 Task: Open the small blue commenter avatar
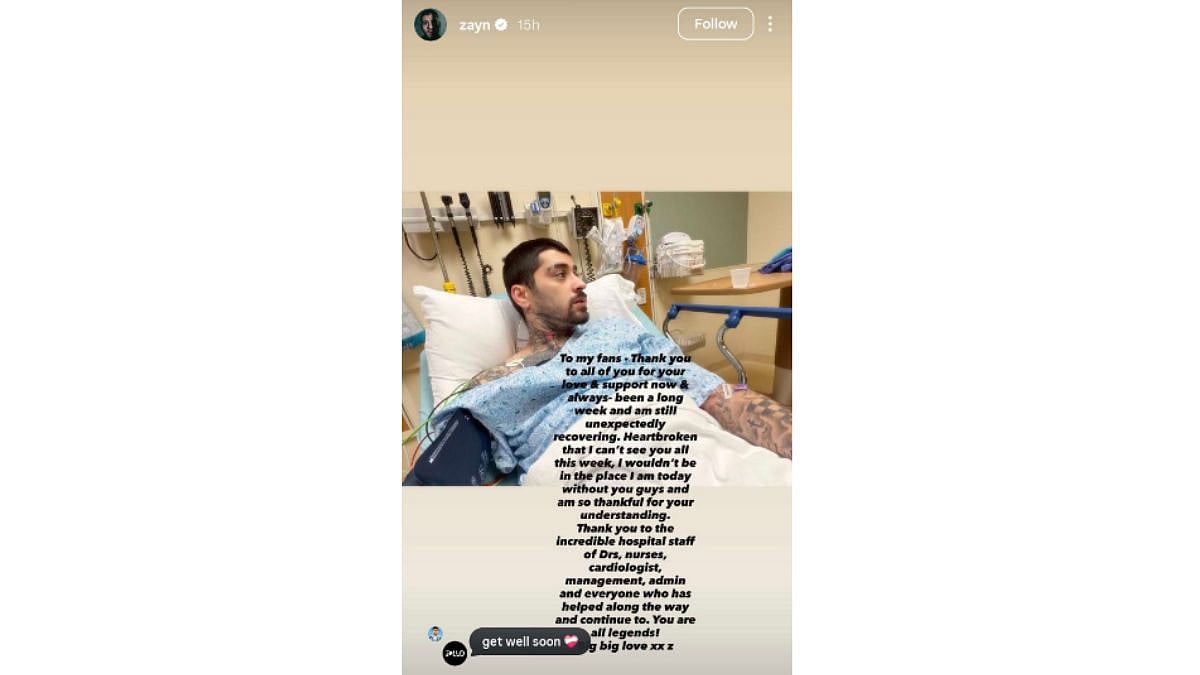(435, 633)
